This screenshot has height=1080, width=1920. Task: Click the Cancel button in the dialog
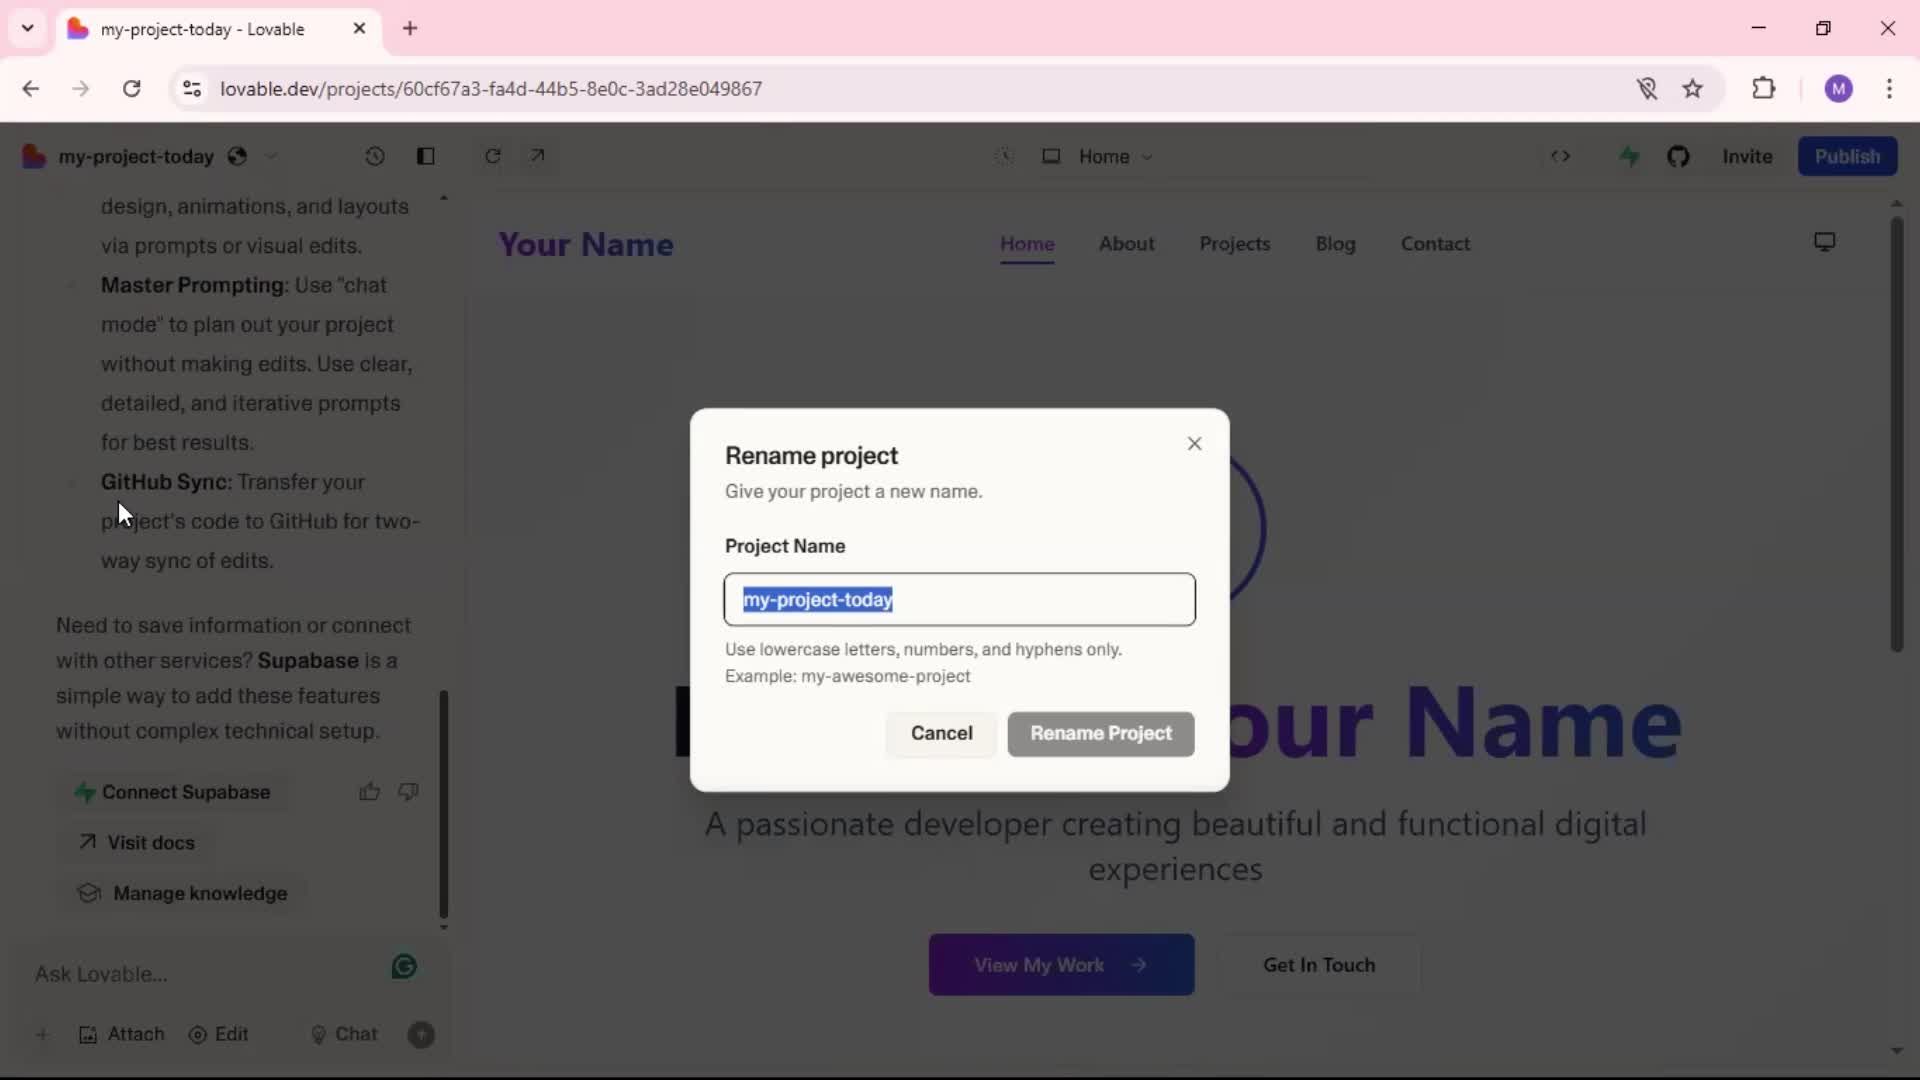(x=941, y=734)
